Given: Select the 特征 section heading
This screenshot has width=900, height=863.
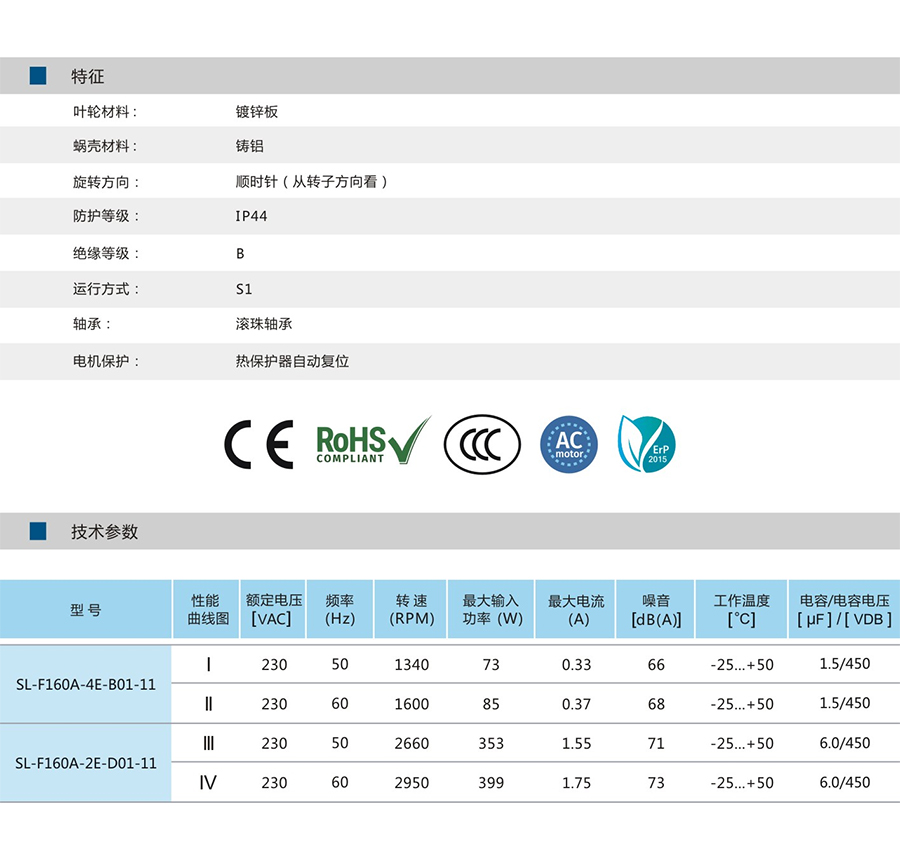Looking at the screenshot, I should 88,76.
